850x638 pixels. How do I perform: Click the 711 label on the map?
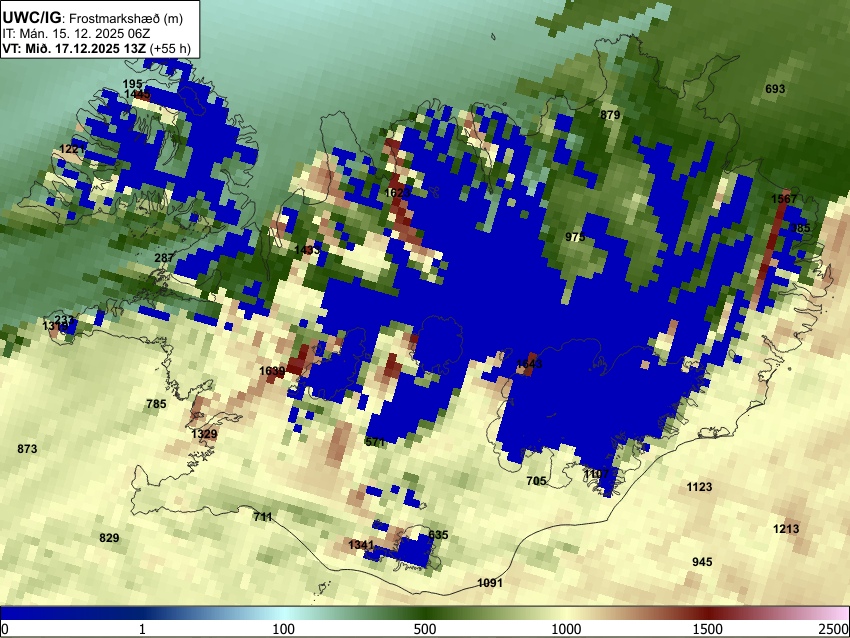[x=262, y=517]
